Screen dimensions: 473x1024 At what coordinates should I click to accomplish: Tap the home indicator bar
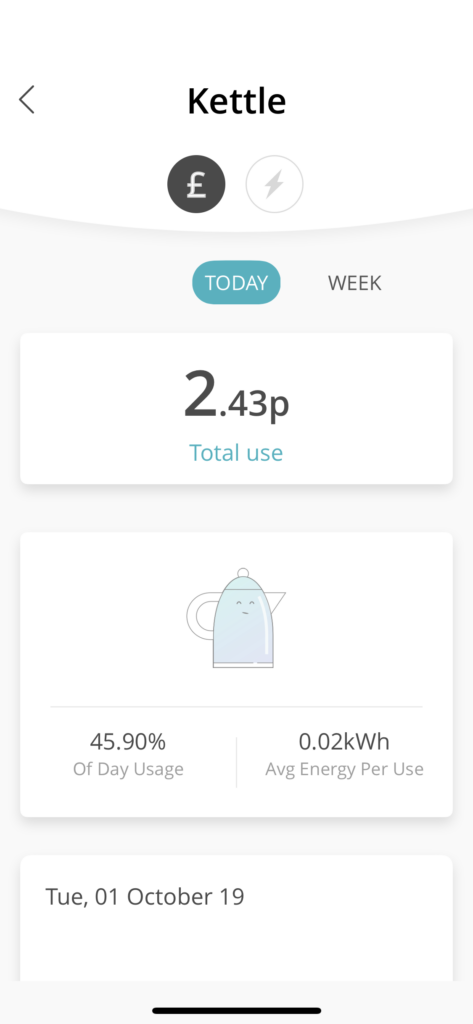point(236,1010)
